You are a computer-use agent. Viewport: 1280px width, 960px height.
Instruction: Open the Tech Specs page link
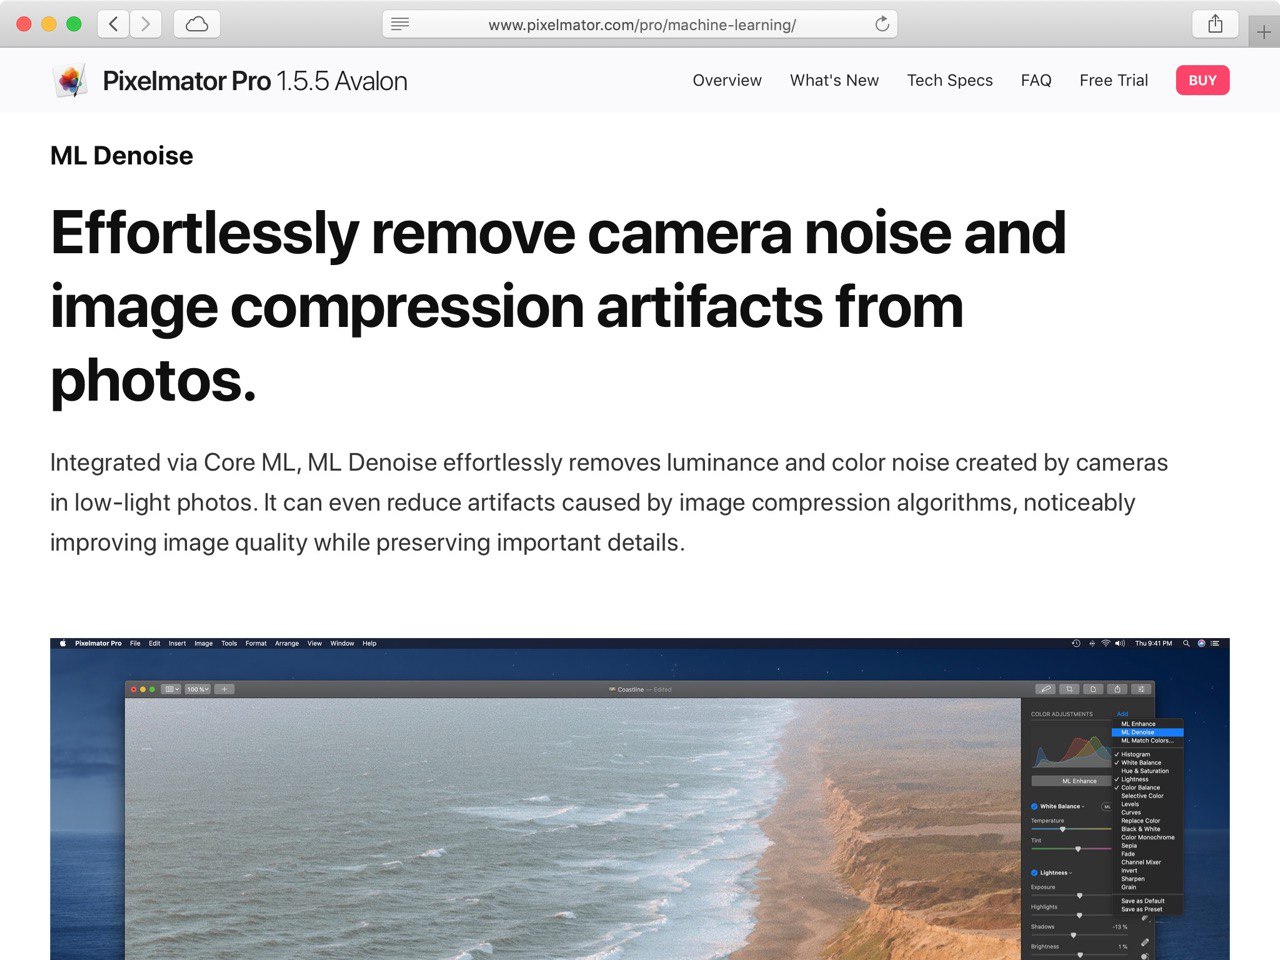950,80
